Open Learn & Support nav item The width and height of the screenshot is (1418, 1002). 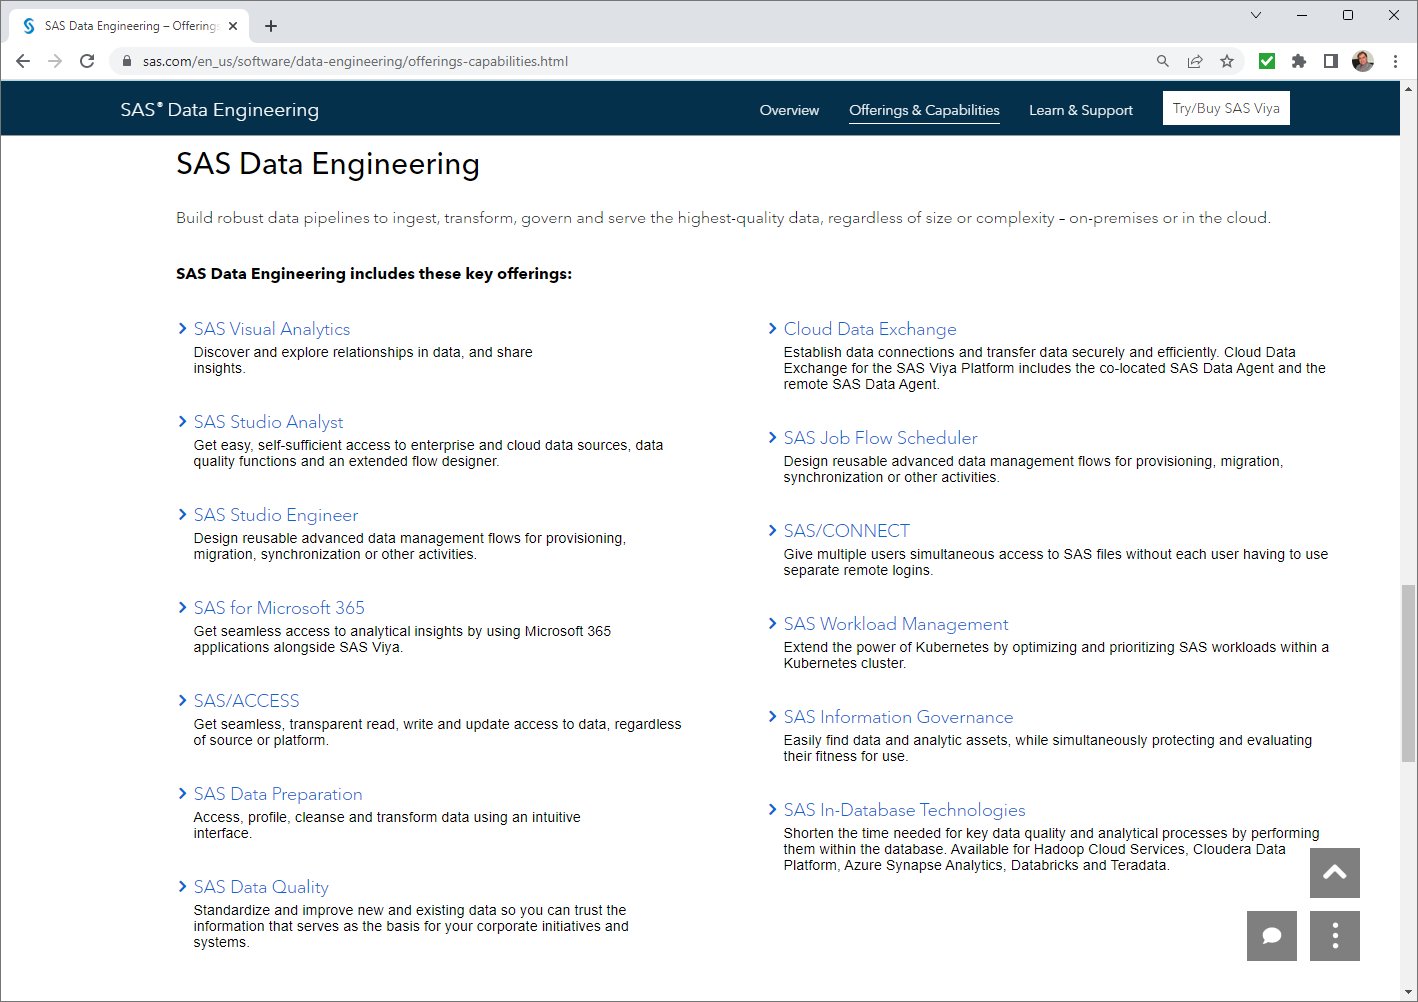coord(1081,110)
